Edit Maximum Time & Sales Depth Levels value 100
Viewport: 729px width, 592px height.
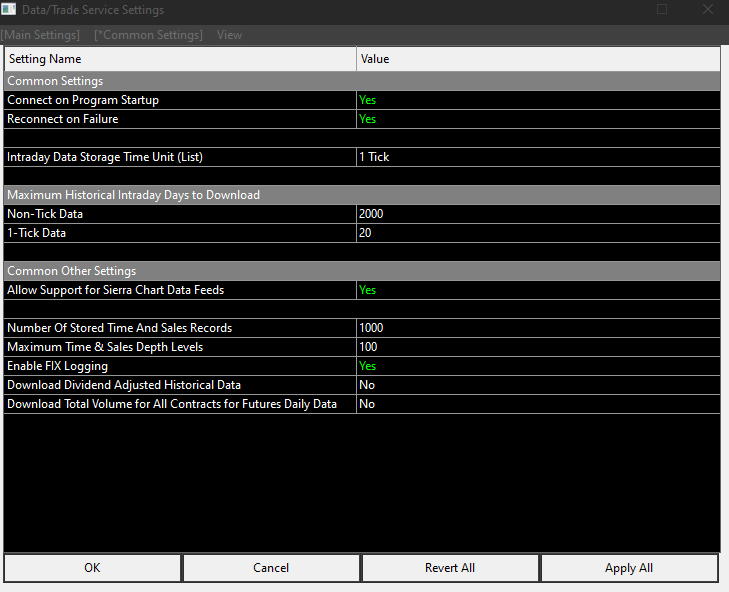(x=538, y=347)
